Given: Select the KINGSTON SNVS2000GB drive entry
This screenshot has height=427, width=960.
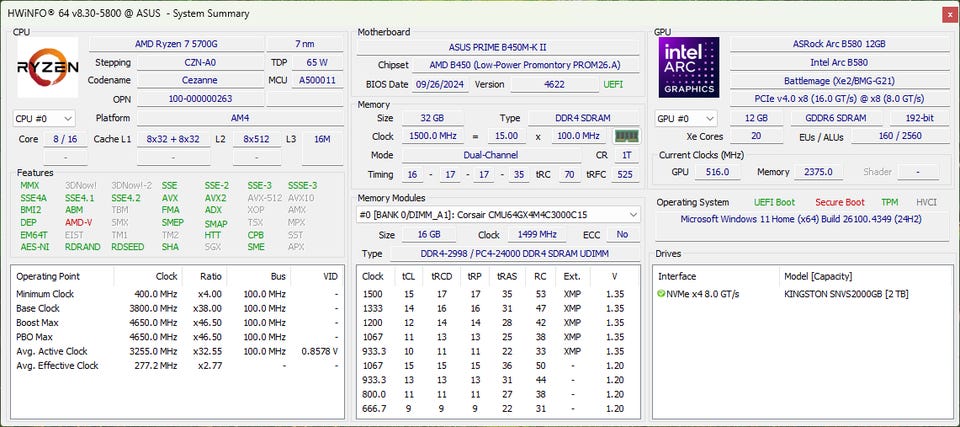Looking at the screenshot, I should pos(846,293).
